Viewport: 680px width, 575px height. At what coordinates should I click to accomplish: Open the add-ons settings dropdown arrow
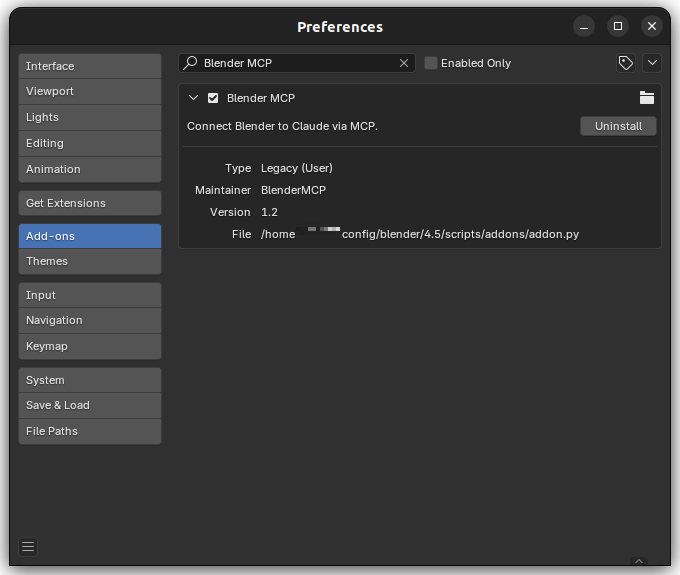click(x=652, y=63)
